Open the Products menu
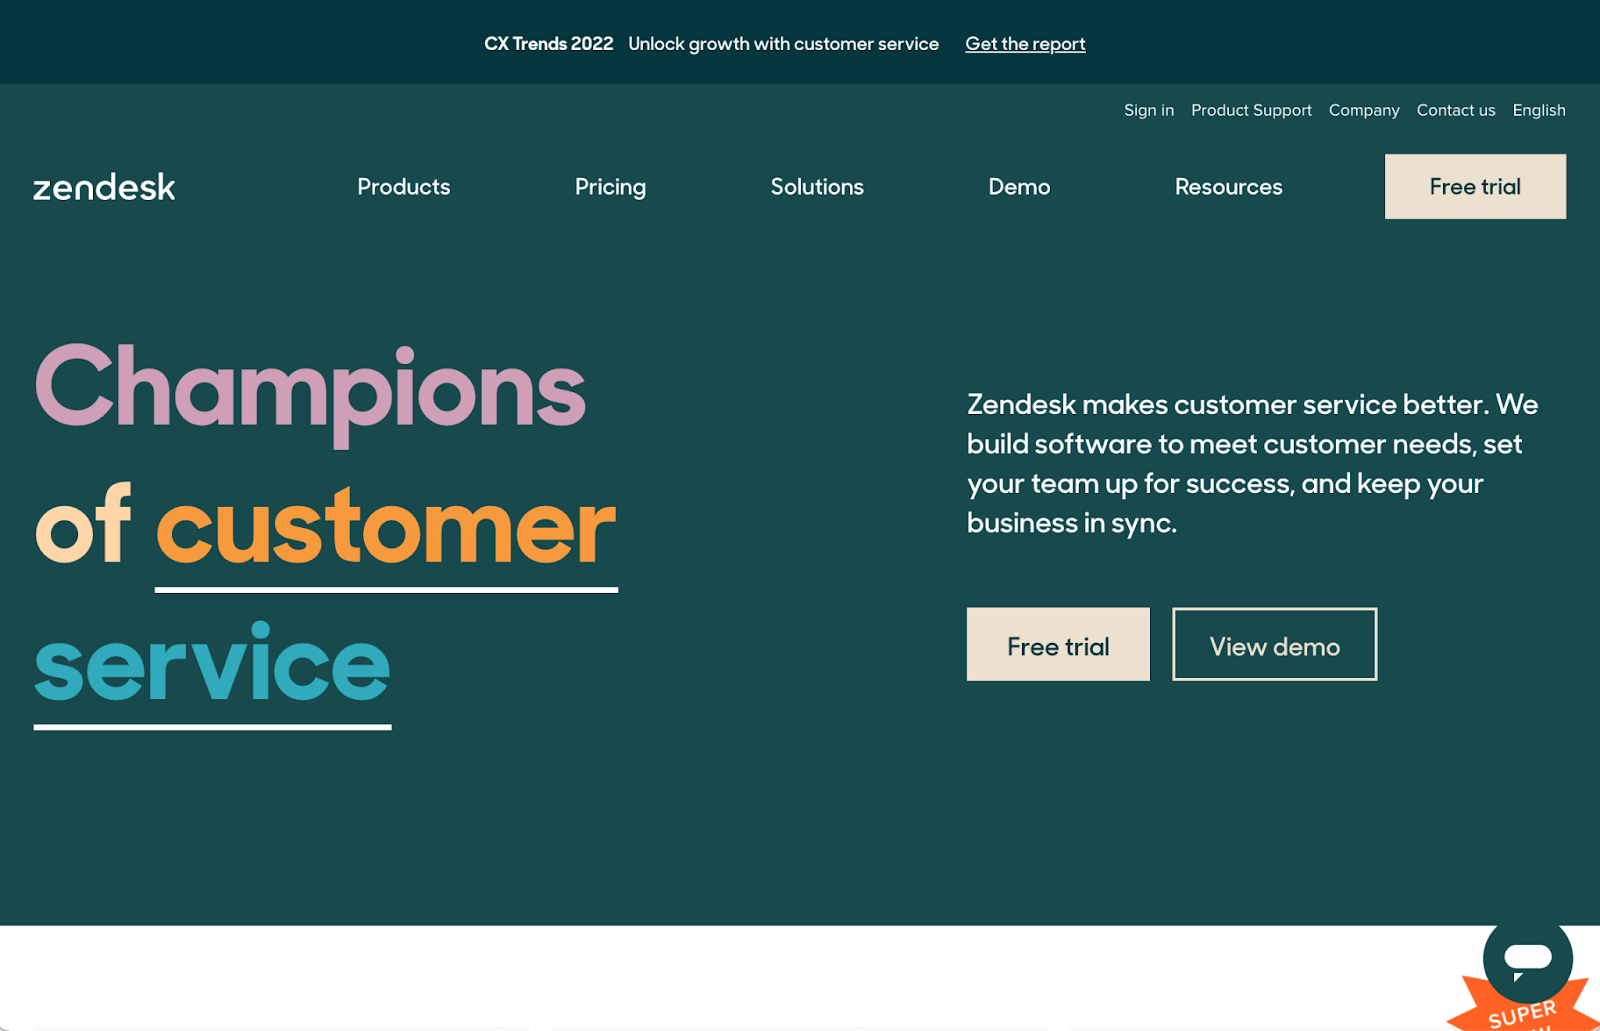The height and width of the screenshot is (1031, 1600). [x=403, y=187]
